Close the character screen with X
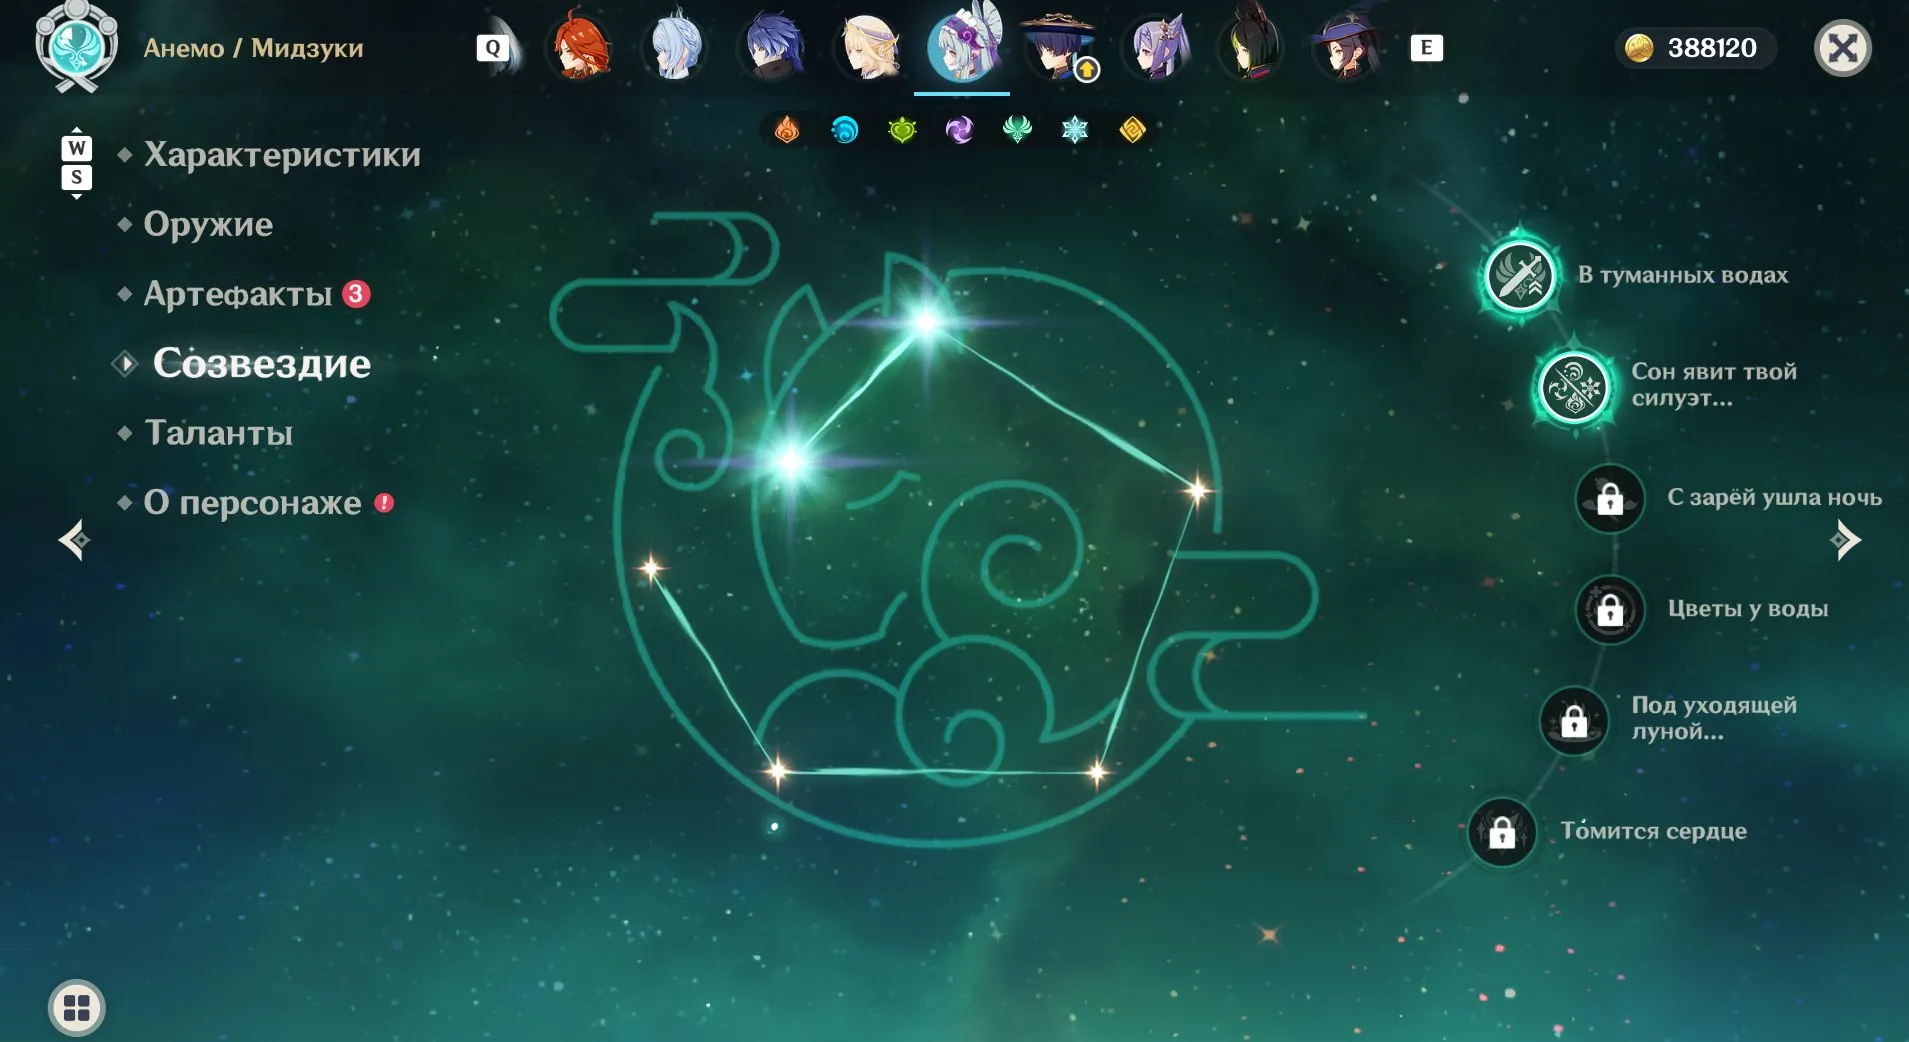The image size is (1909, 1042). (1843, 48)
